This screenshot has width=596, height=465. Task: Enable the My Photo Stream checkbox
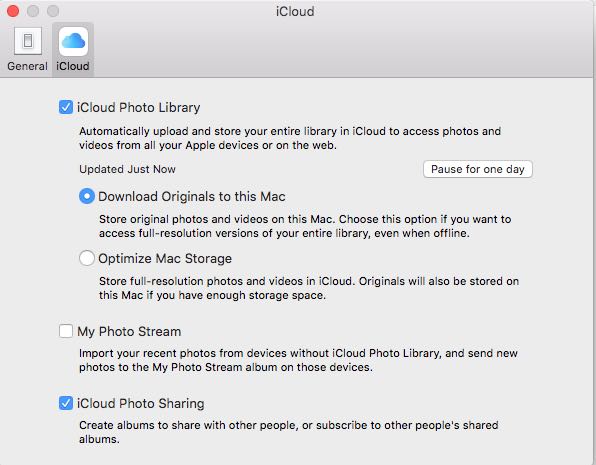pos(66,331)
